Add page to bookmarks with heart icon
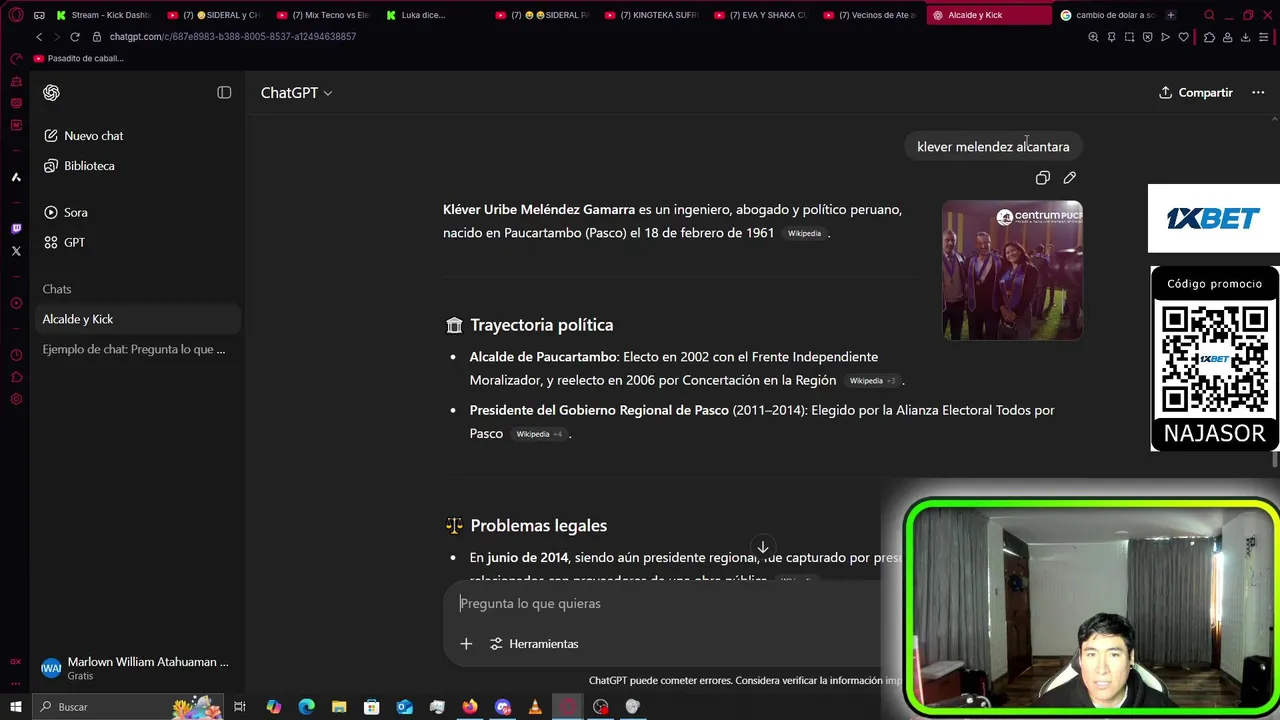 point(1183,37)
